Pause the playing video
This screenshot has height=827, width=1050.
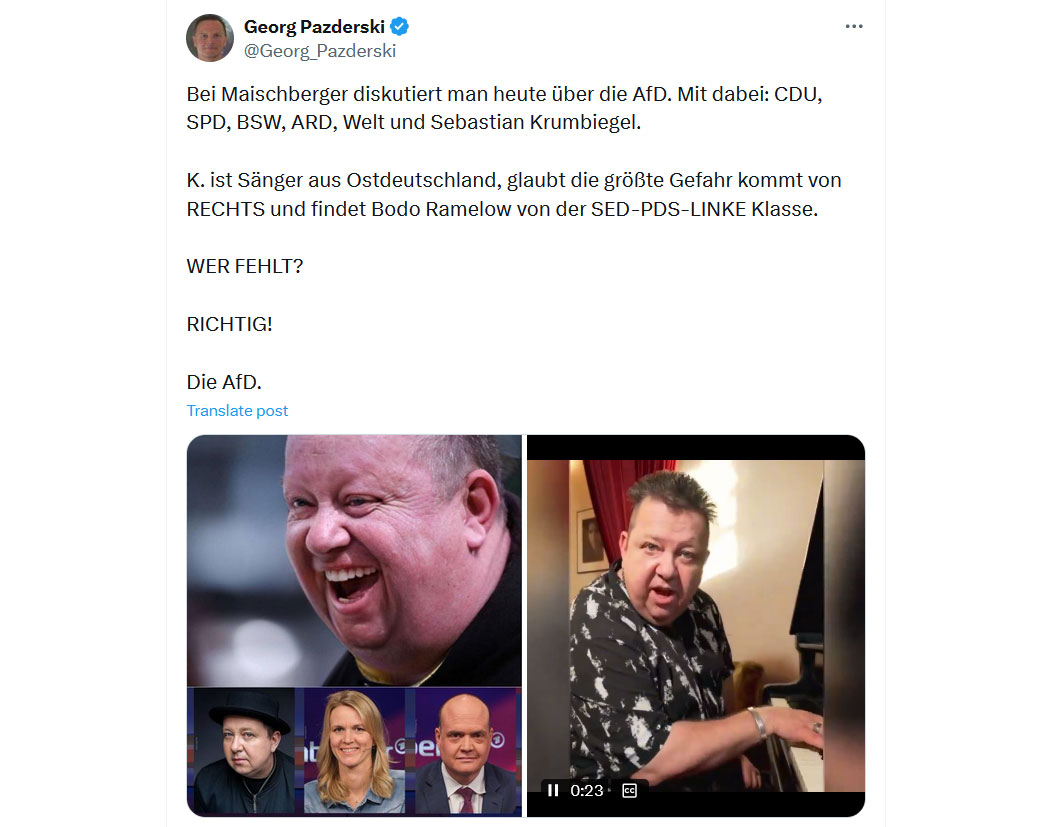[552, 791]
